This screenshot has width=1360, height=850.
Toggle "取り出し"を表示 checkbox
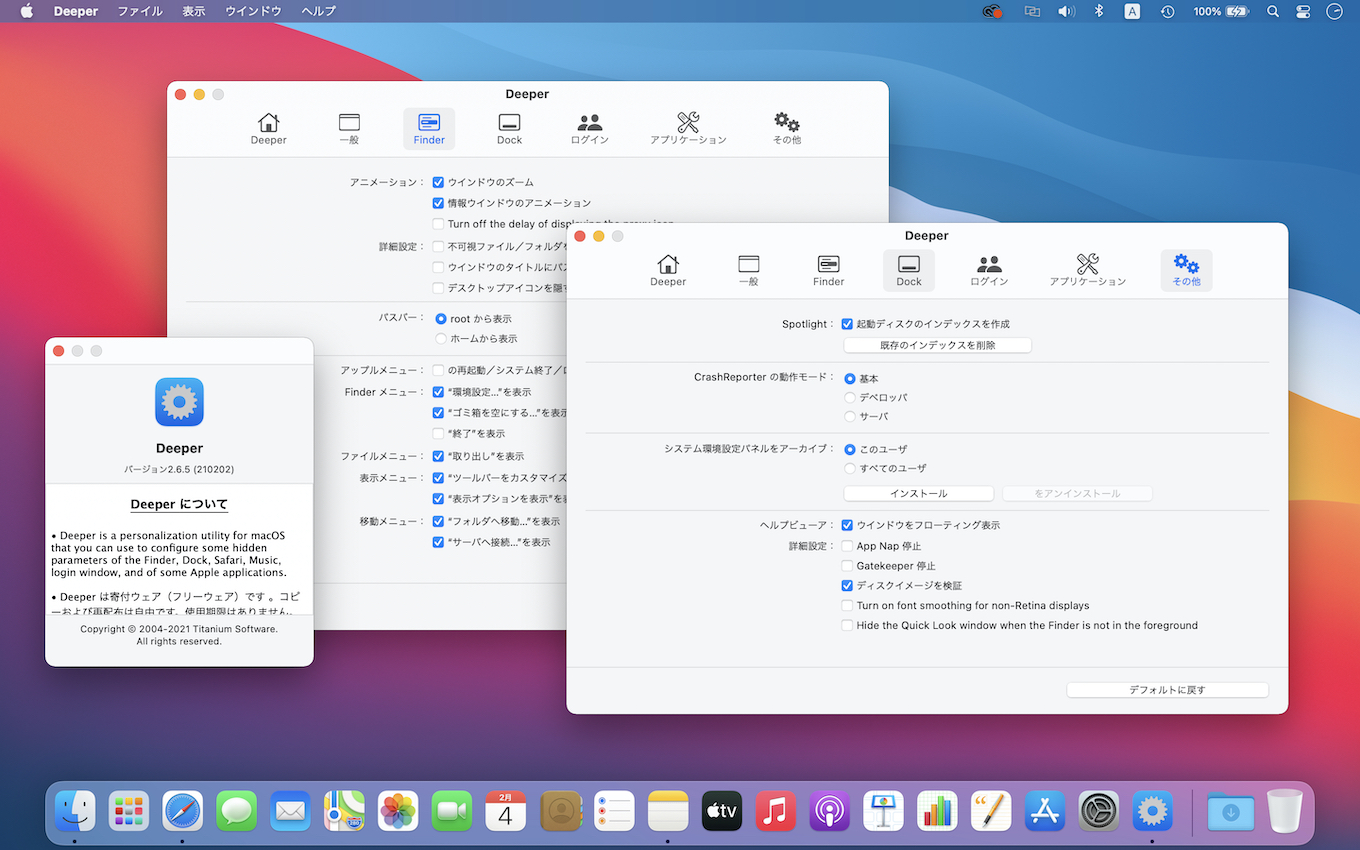(438, 456)
